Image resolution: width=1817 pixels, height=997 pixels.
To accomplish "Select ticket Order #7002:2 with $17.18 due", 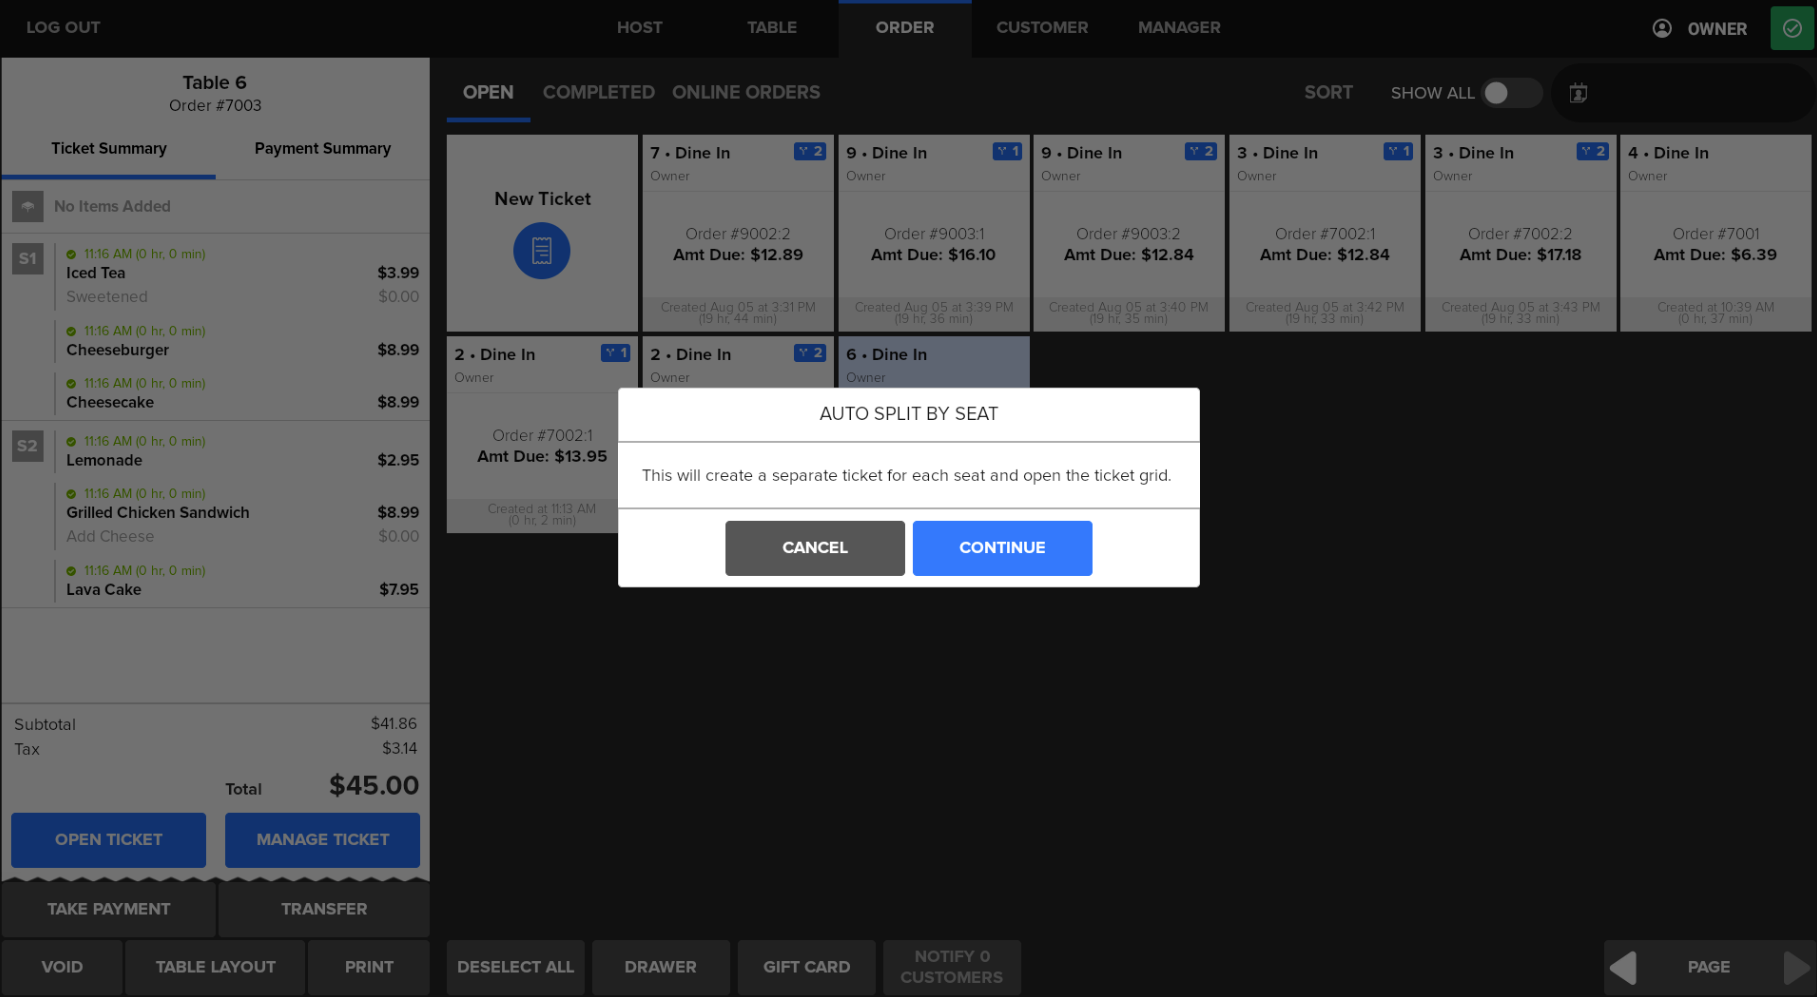I will [1521, 233].
